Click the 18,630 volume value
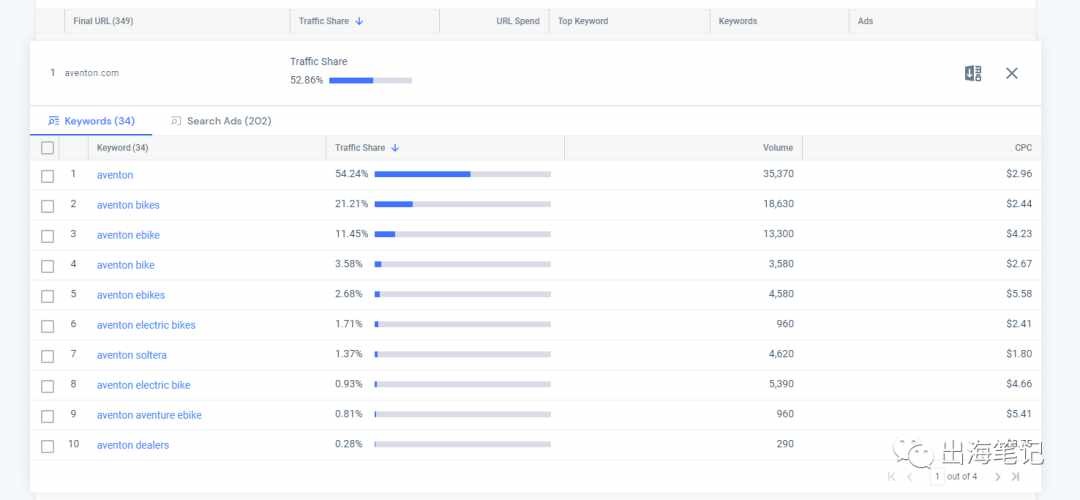The height and width of the screenshot is (500, 1080). click(x=778, y=204)
